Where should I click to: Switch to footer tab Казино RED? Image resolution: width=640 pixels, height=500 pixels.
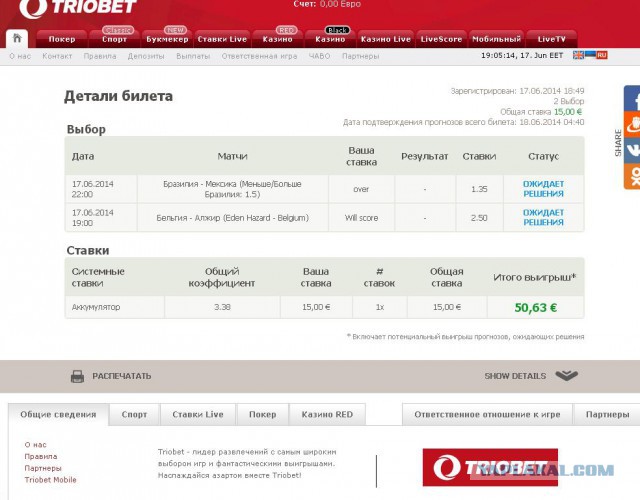328,414
